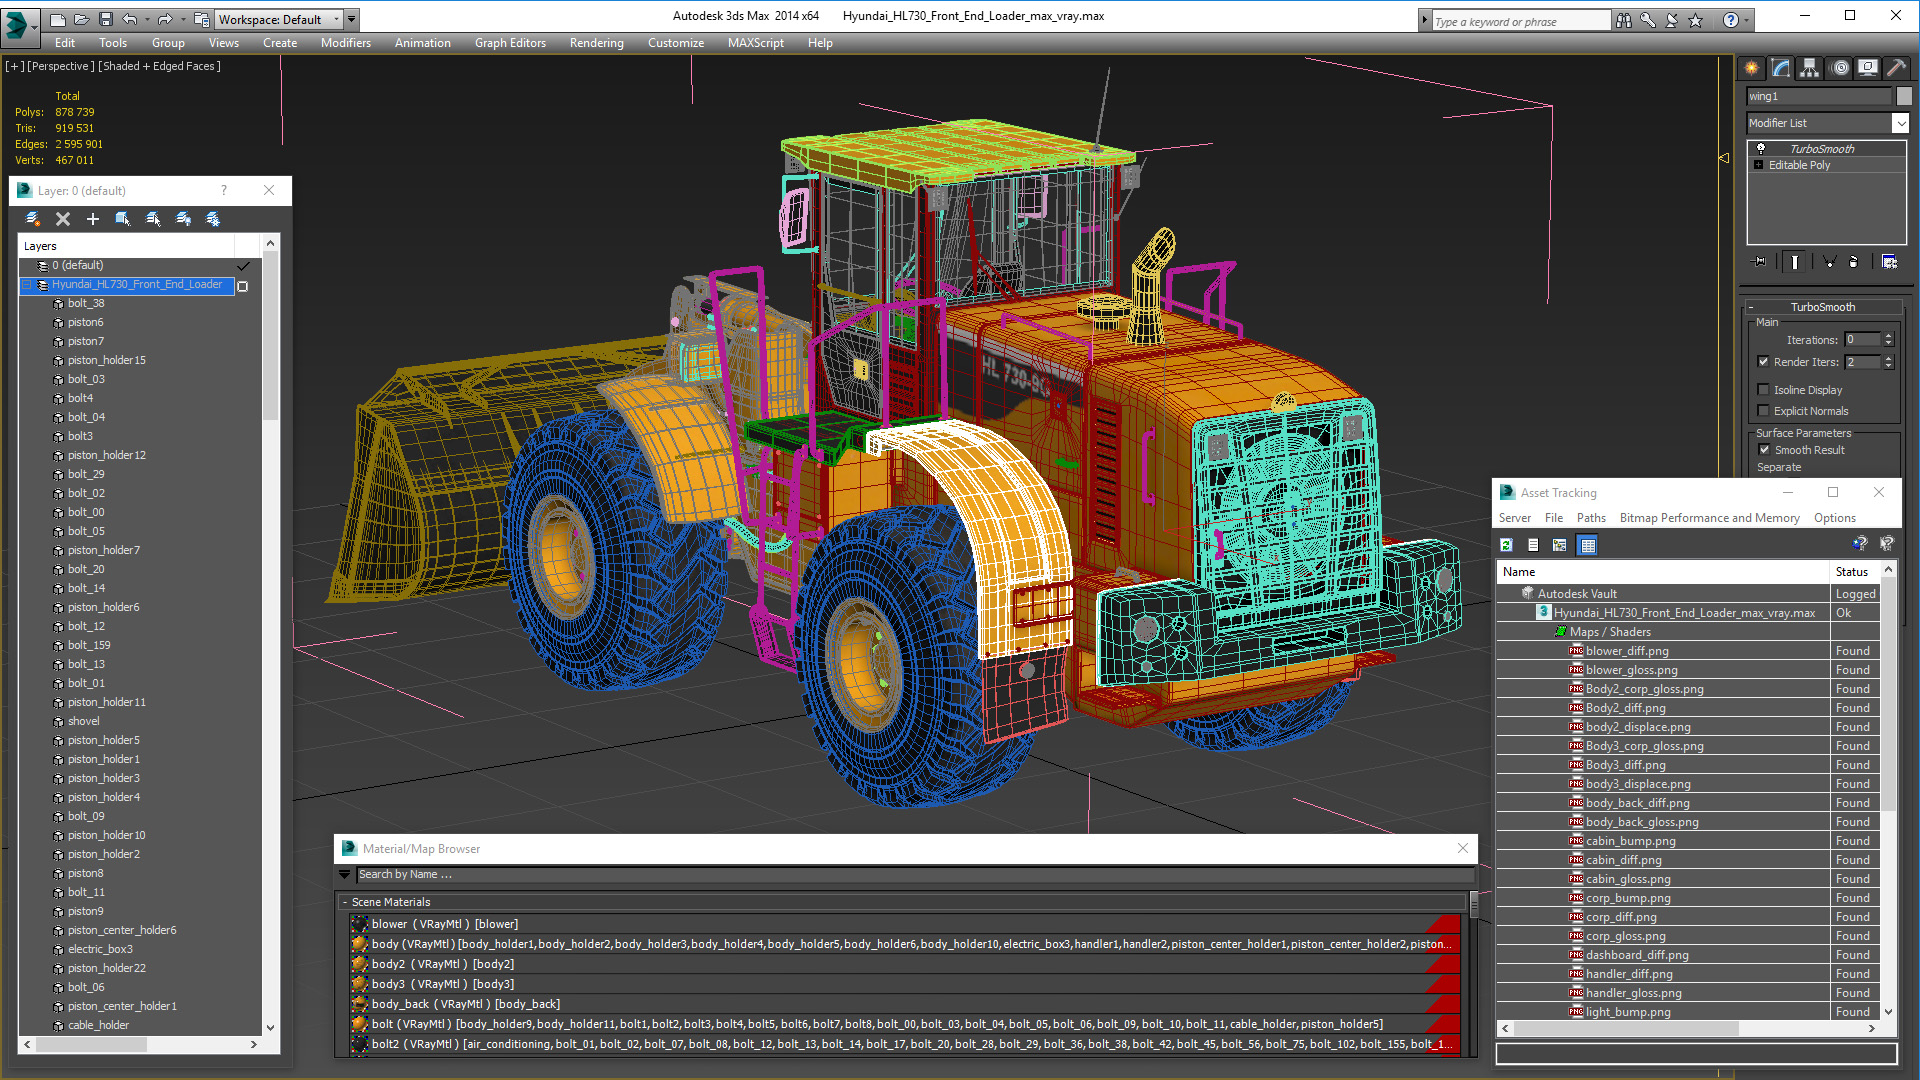This screenshot has width=1920, height=1080.
Task: Click Configure Modifier Sets icon
Action: (x=1889, y=262)
